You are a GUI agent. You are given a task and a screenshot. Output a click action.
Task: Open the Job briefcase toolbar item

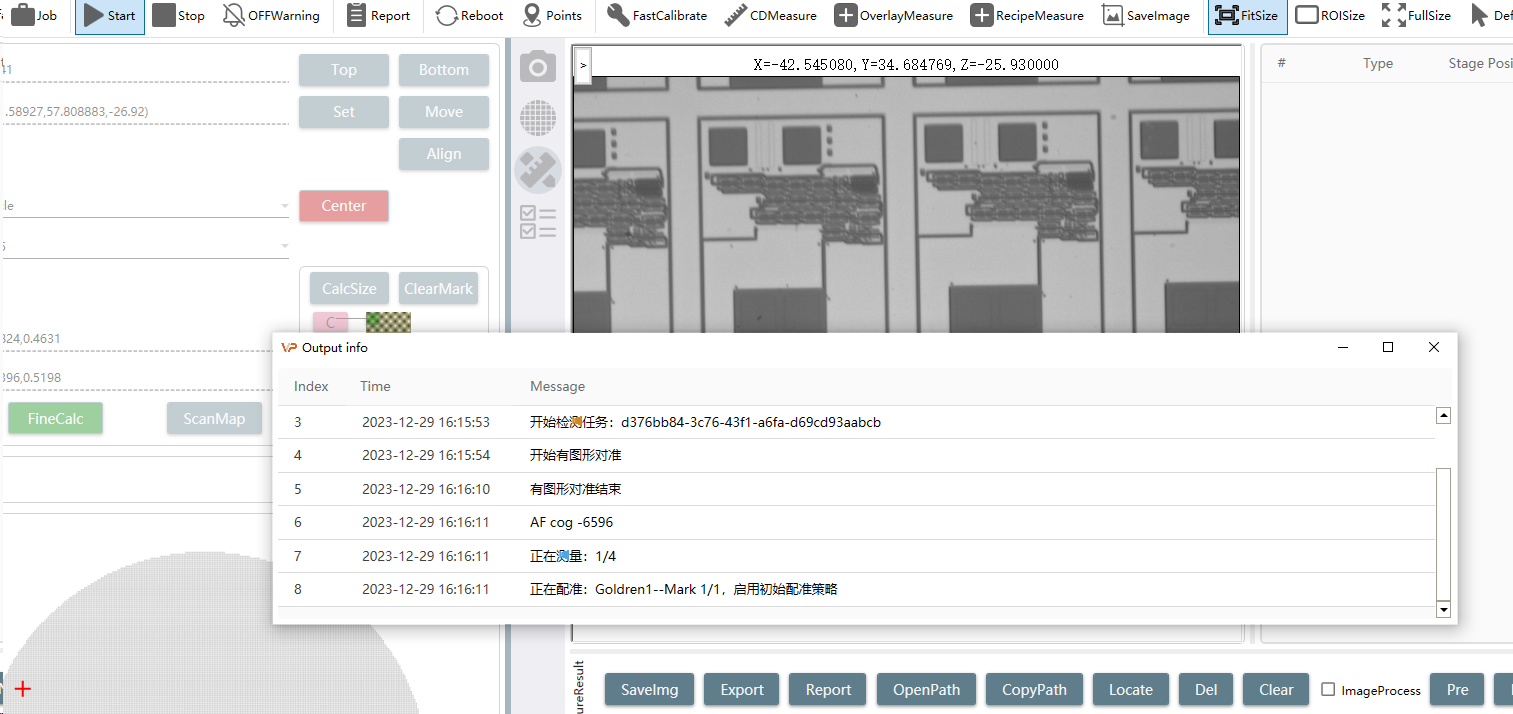34,16
